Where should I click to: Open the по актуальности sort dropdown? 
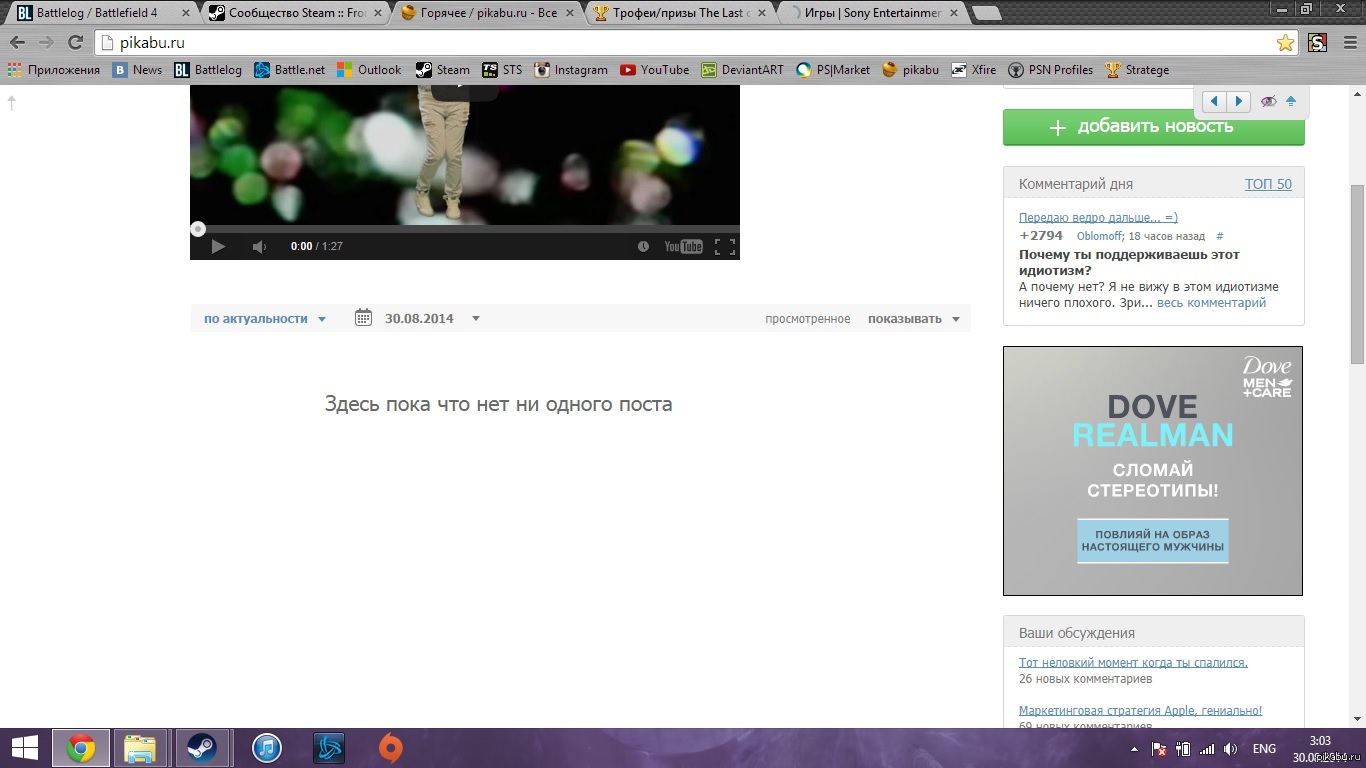coord(265,319)
